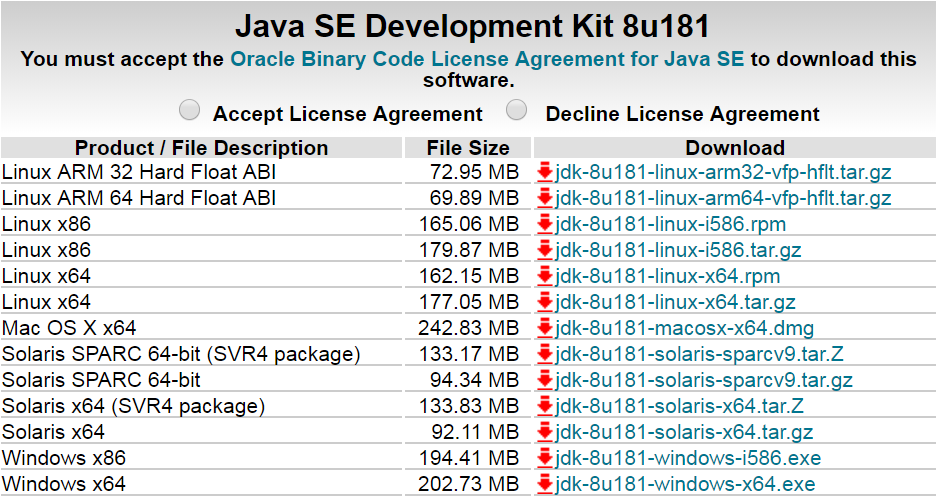Click the Product / File Description column header
The height and width of the screenshot is (498, 936).
pos(201,147)
